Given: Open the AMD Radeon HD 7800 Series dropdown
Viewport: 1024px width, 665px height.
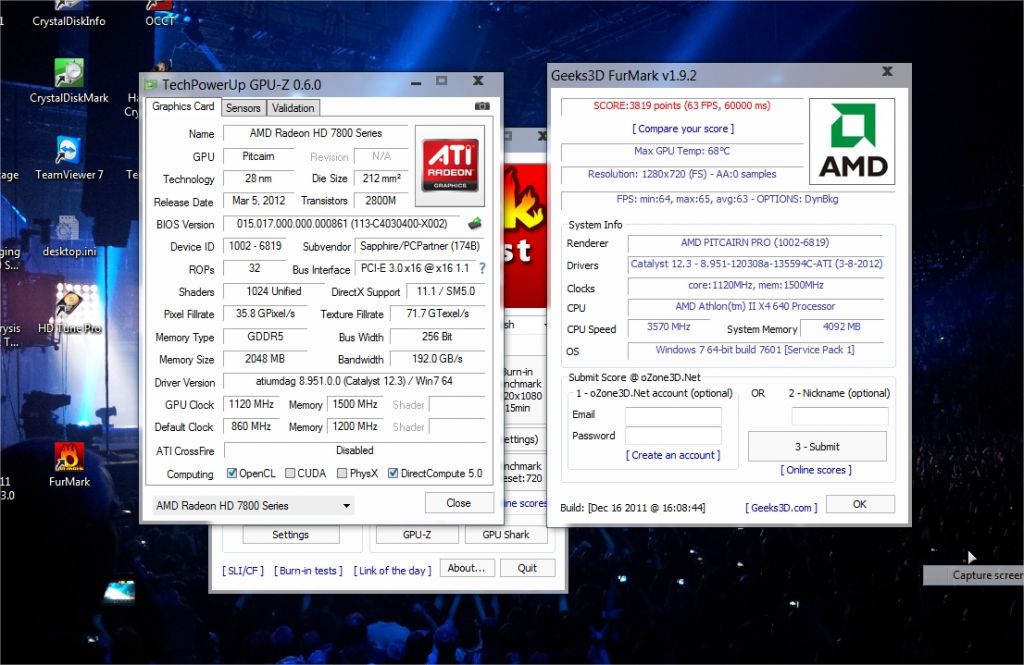Looking at the screenshot, I should coord(253,505).
